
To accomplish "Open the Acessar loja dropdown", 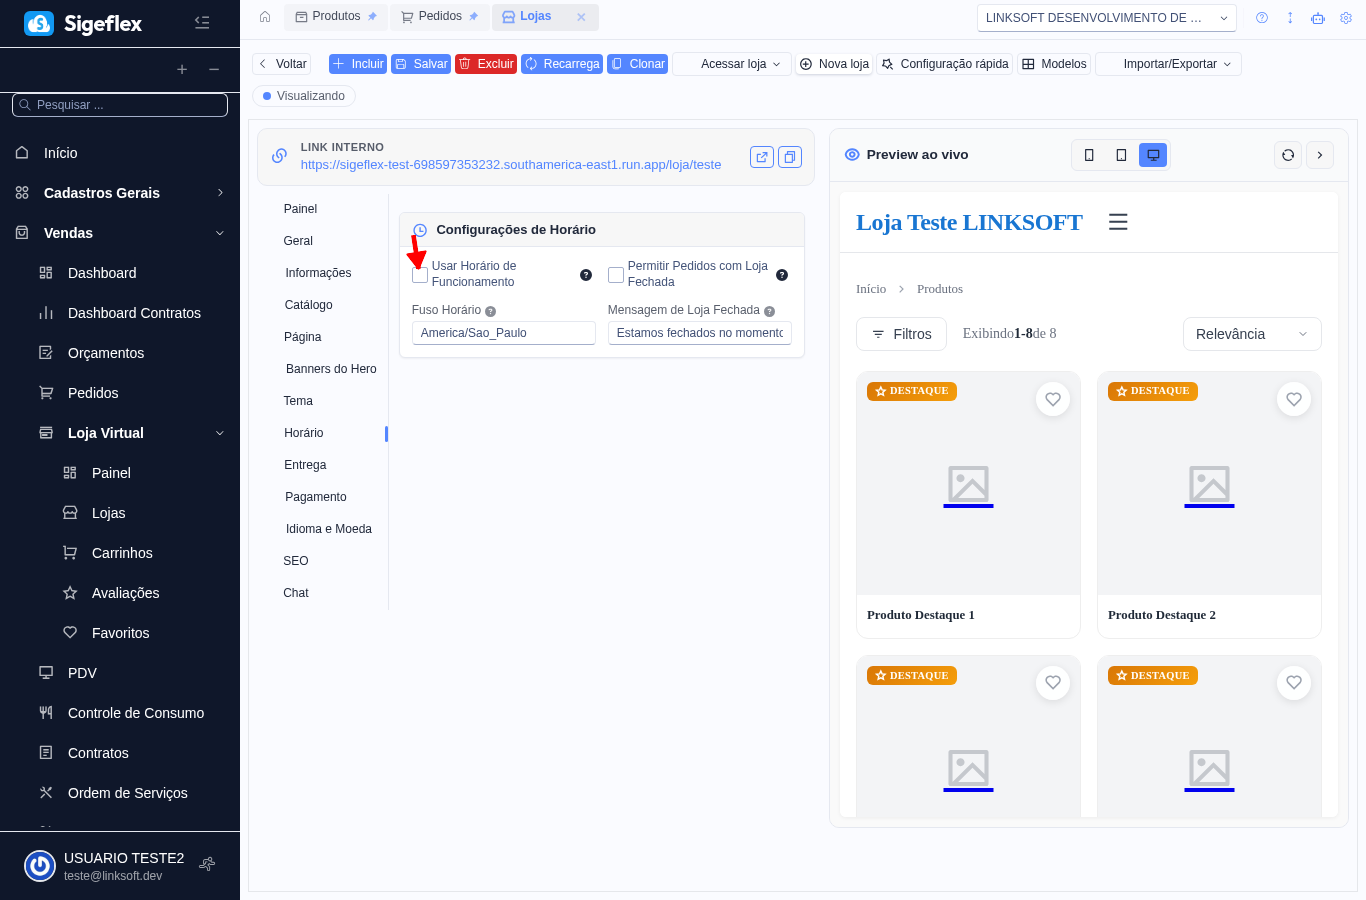I will coord(732,64).
